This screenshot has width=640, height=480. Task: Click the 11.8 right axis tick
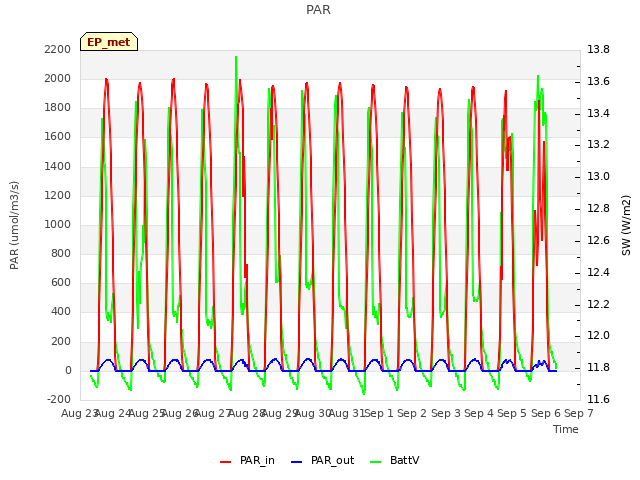click(598, 367)
